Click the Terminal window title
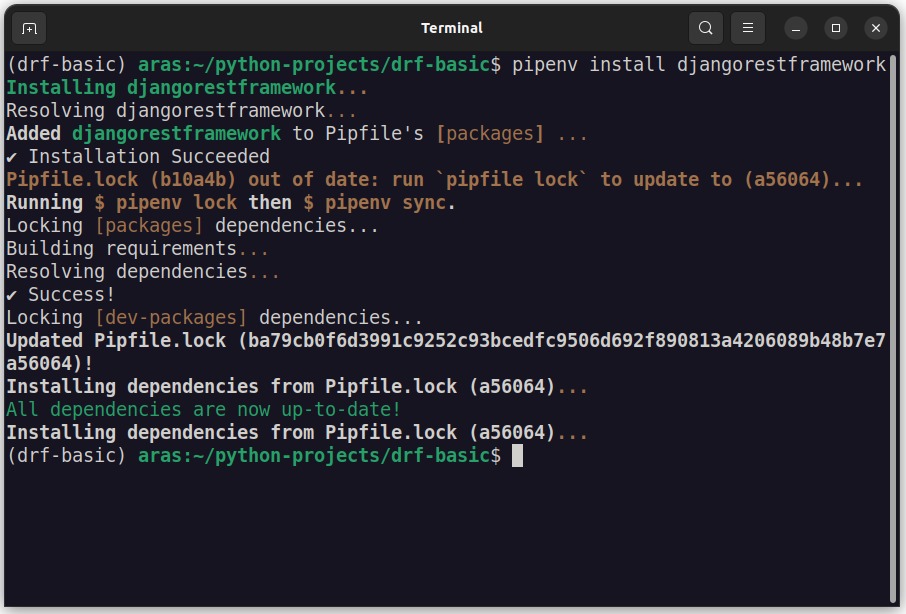Viewport: 906px width, 614px height. pos(452,28)
